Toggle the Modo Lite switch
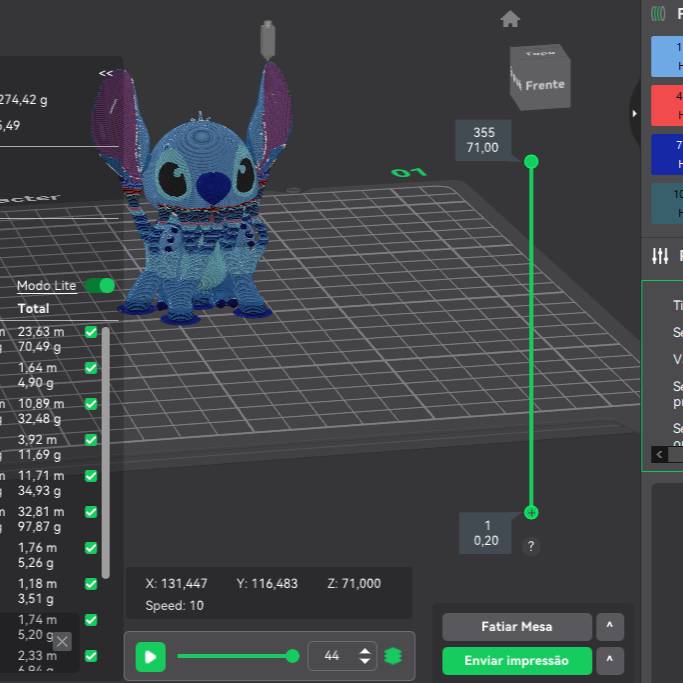Screen dimensions: 683x683 point(100,286)
